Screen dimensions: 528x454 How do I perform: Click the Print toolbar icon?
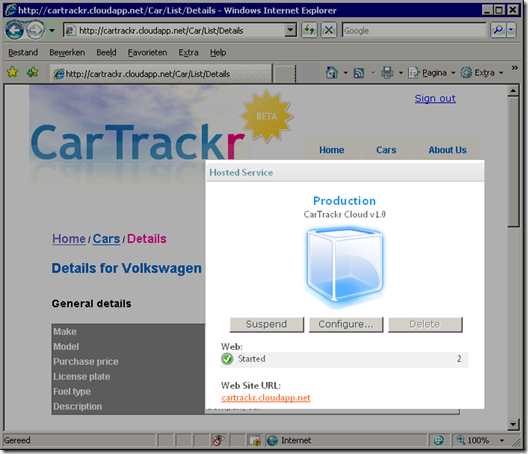387,72
